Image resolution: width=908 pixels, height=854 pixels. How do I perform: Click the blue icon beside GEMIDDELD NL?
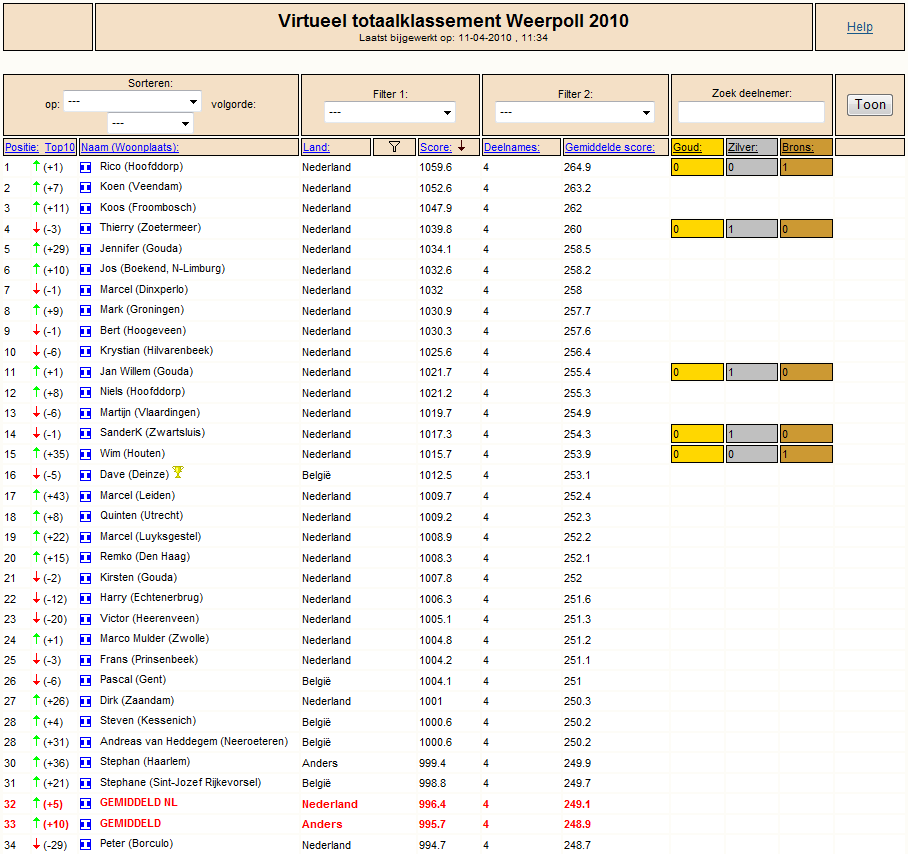(86, 804)
